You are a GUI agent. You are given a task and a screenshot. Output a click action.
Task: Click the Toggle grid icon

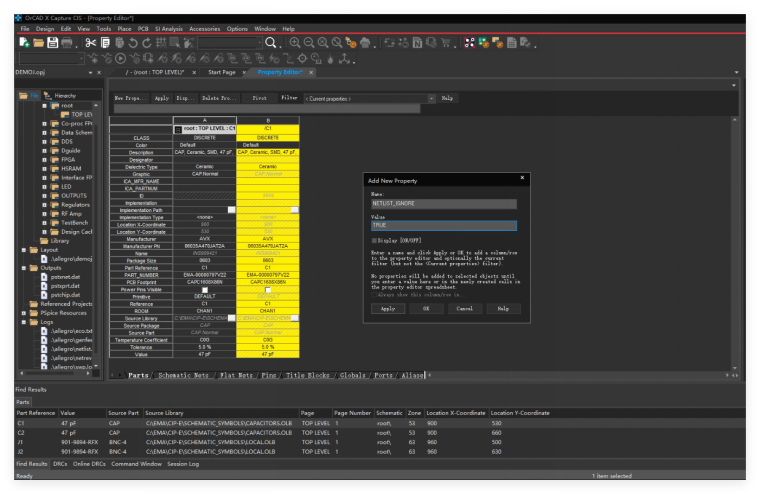coord(161,43)
